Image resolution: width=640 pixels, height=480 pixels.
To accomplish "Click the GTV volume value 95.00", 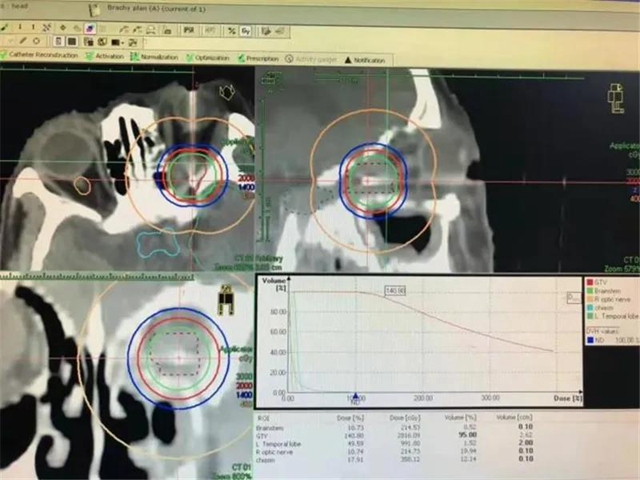I will click(467, 435).
